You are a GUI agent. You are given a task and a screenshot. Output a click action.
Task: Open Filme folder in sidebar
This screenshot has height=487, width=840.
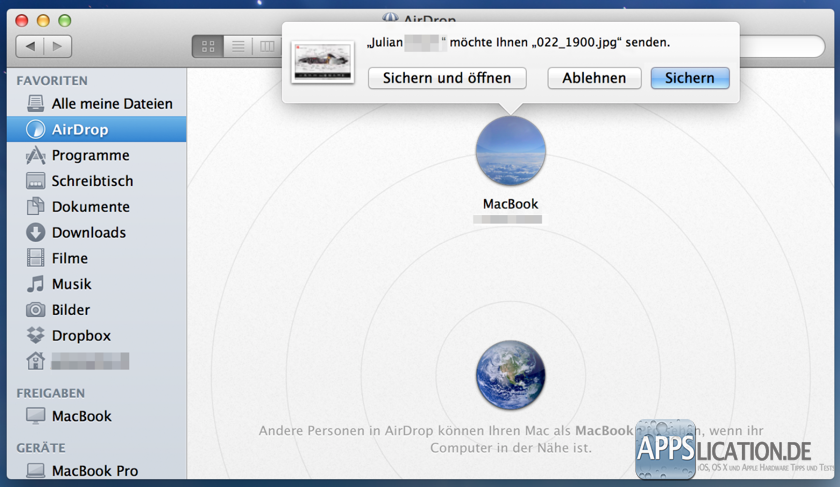[96, 258]
